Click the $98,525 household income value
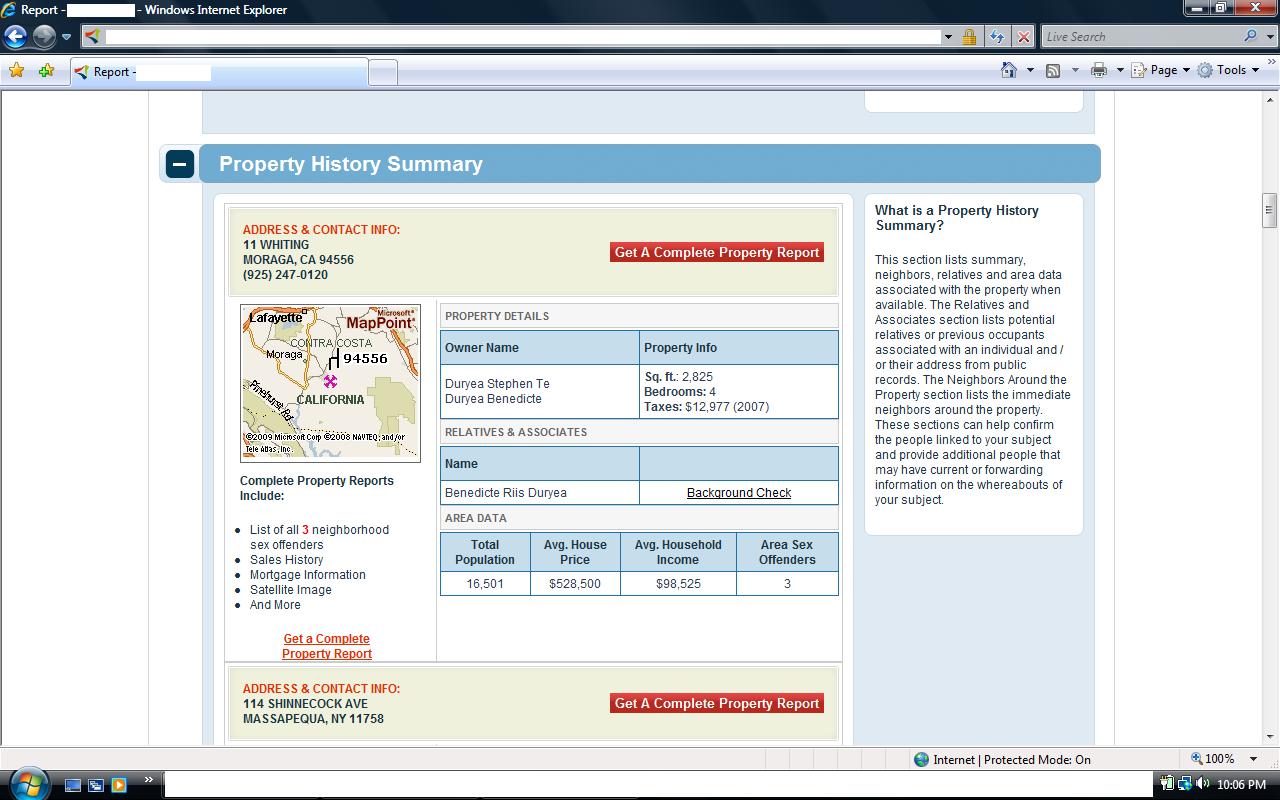 (678, 584)
